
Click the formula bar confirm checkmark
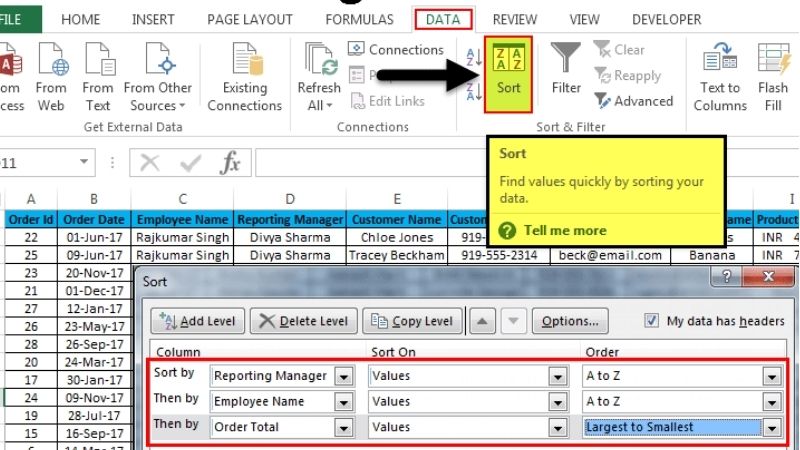coord(190,163)
